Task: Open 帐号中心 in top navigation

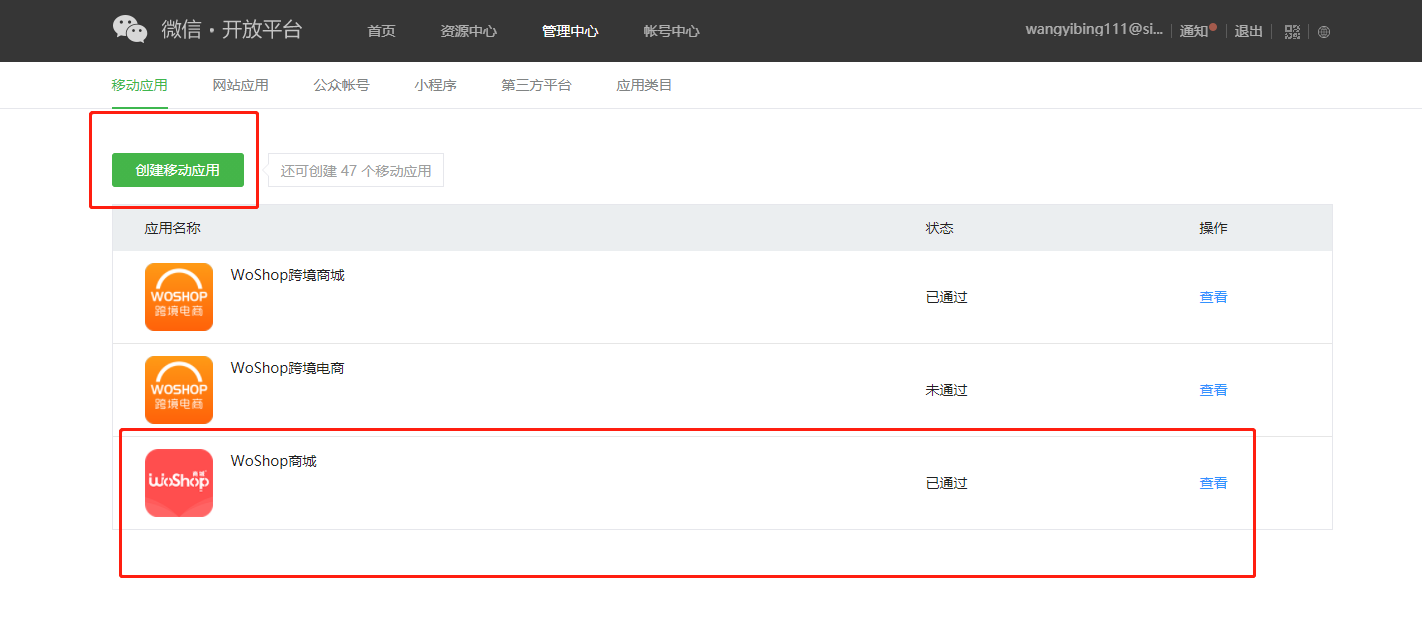Action: (672, 31)
